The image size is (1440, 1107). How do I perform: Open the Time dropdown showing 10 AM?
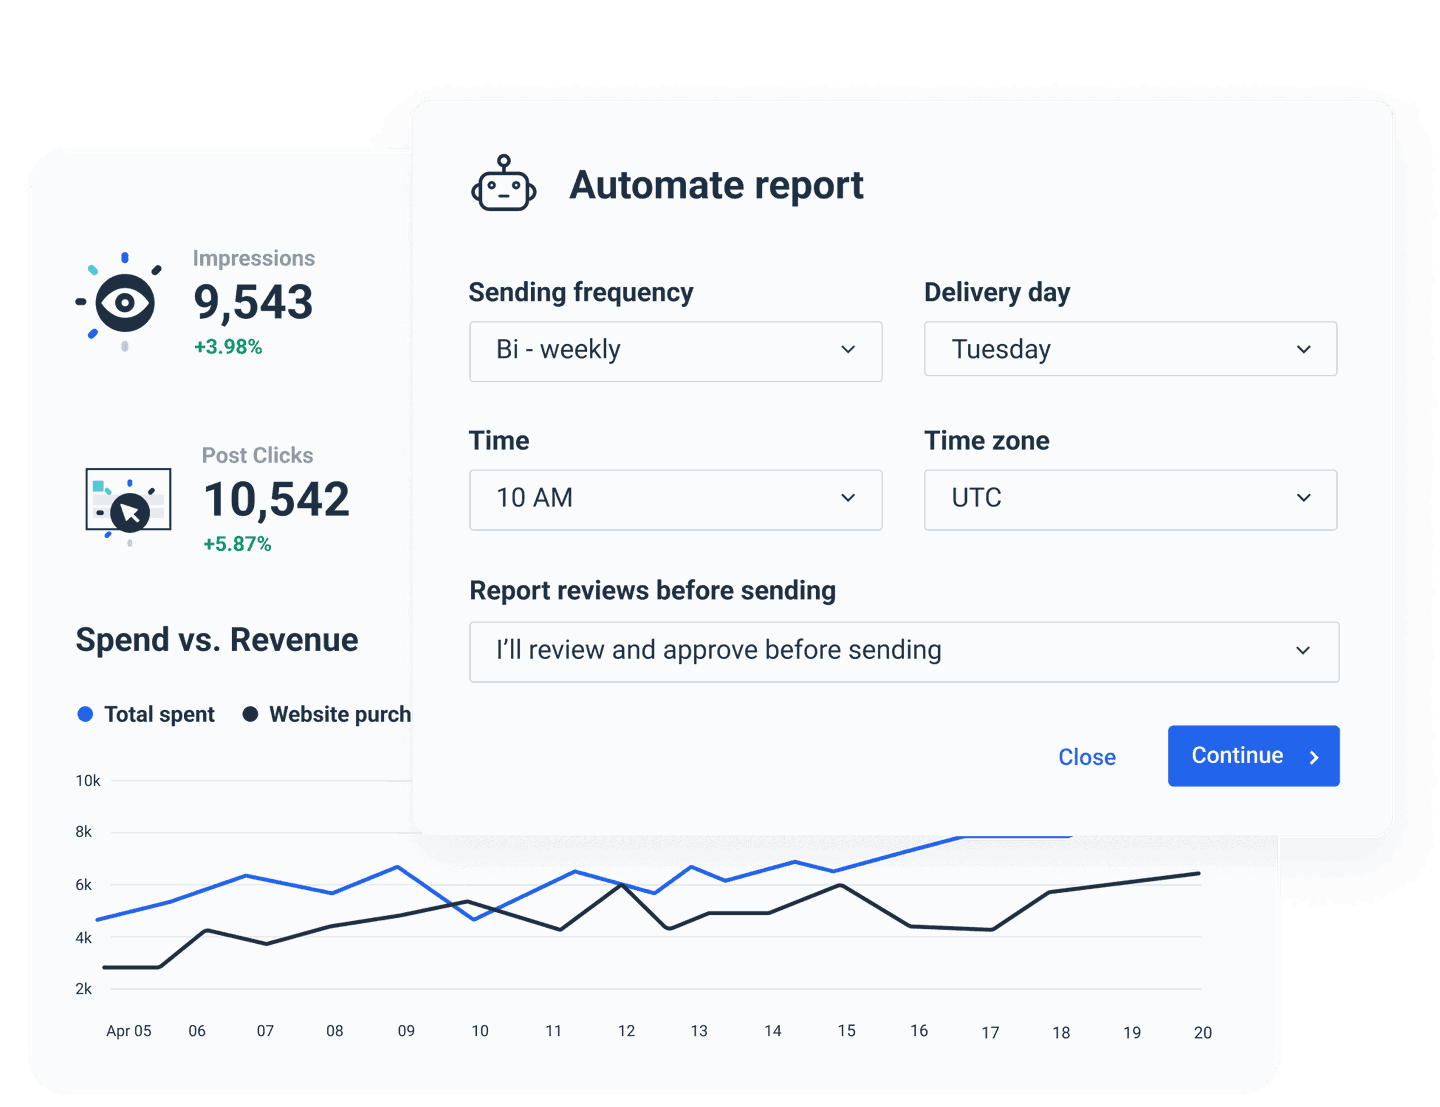[675, 499]
